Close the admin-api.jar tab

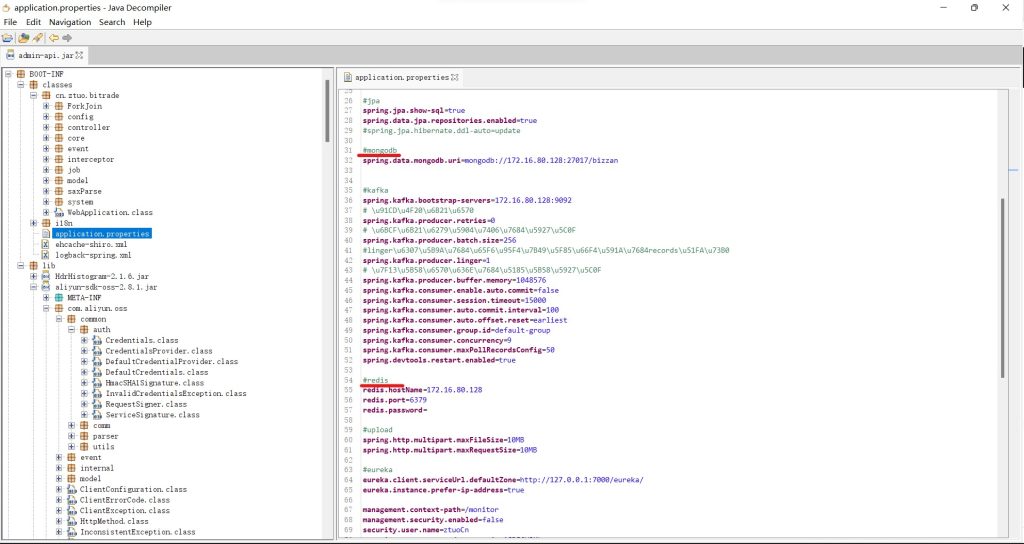[80, 55]
